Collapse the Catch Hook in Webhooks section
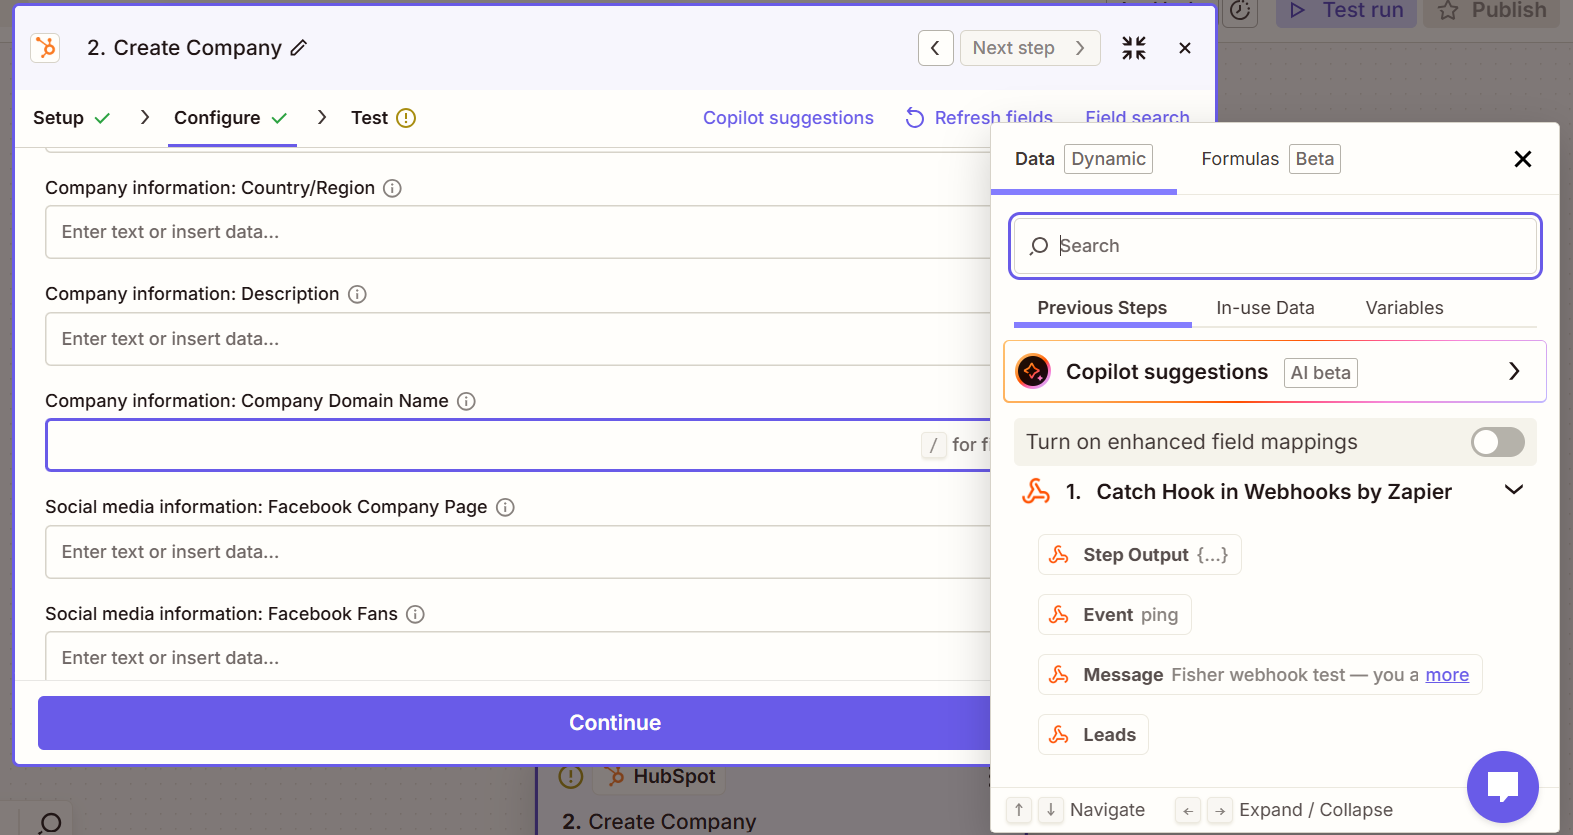Viewport: 1573px width, 835px height. tap(1514, 490)
